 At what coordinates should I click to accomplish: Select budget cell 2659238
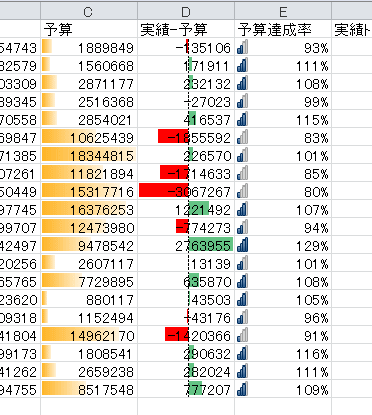coord(89,371)
